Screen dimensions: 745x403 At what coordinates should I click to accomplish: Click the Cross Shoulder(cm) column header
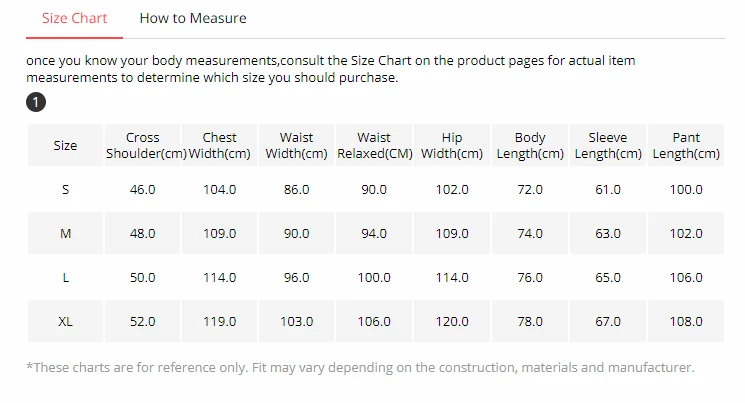(x=143, y=146)
